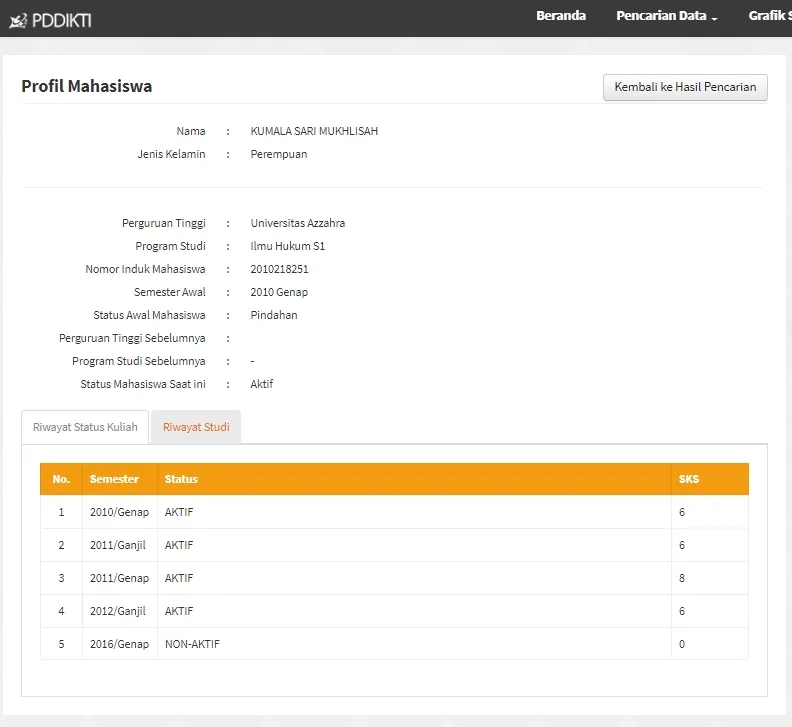
Task: Select the Riwayat Status Kuliah tab
Action: [x=85, y=427]
